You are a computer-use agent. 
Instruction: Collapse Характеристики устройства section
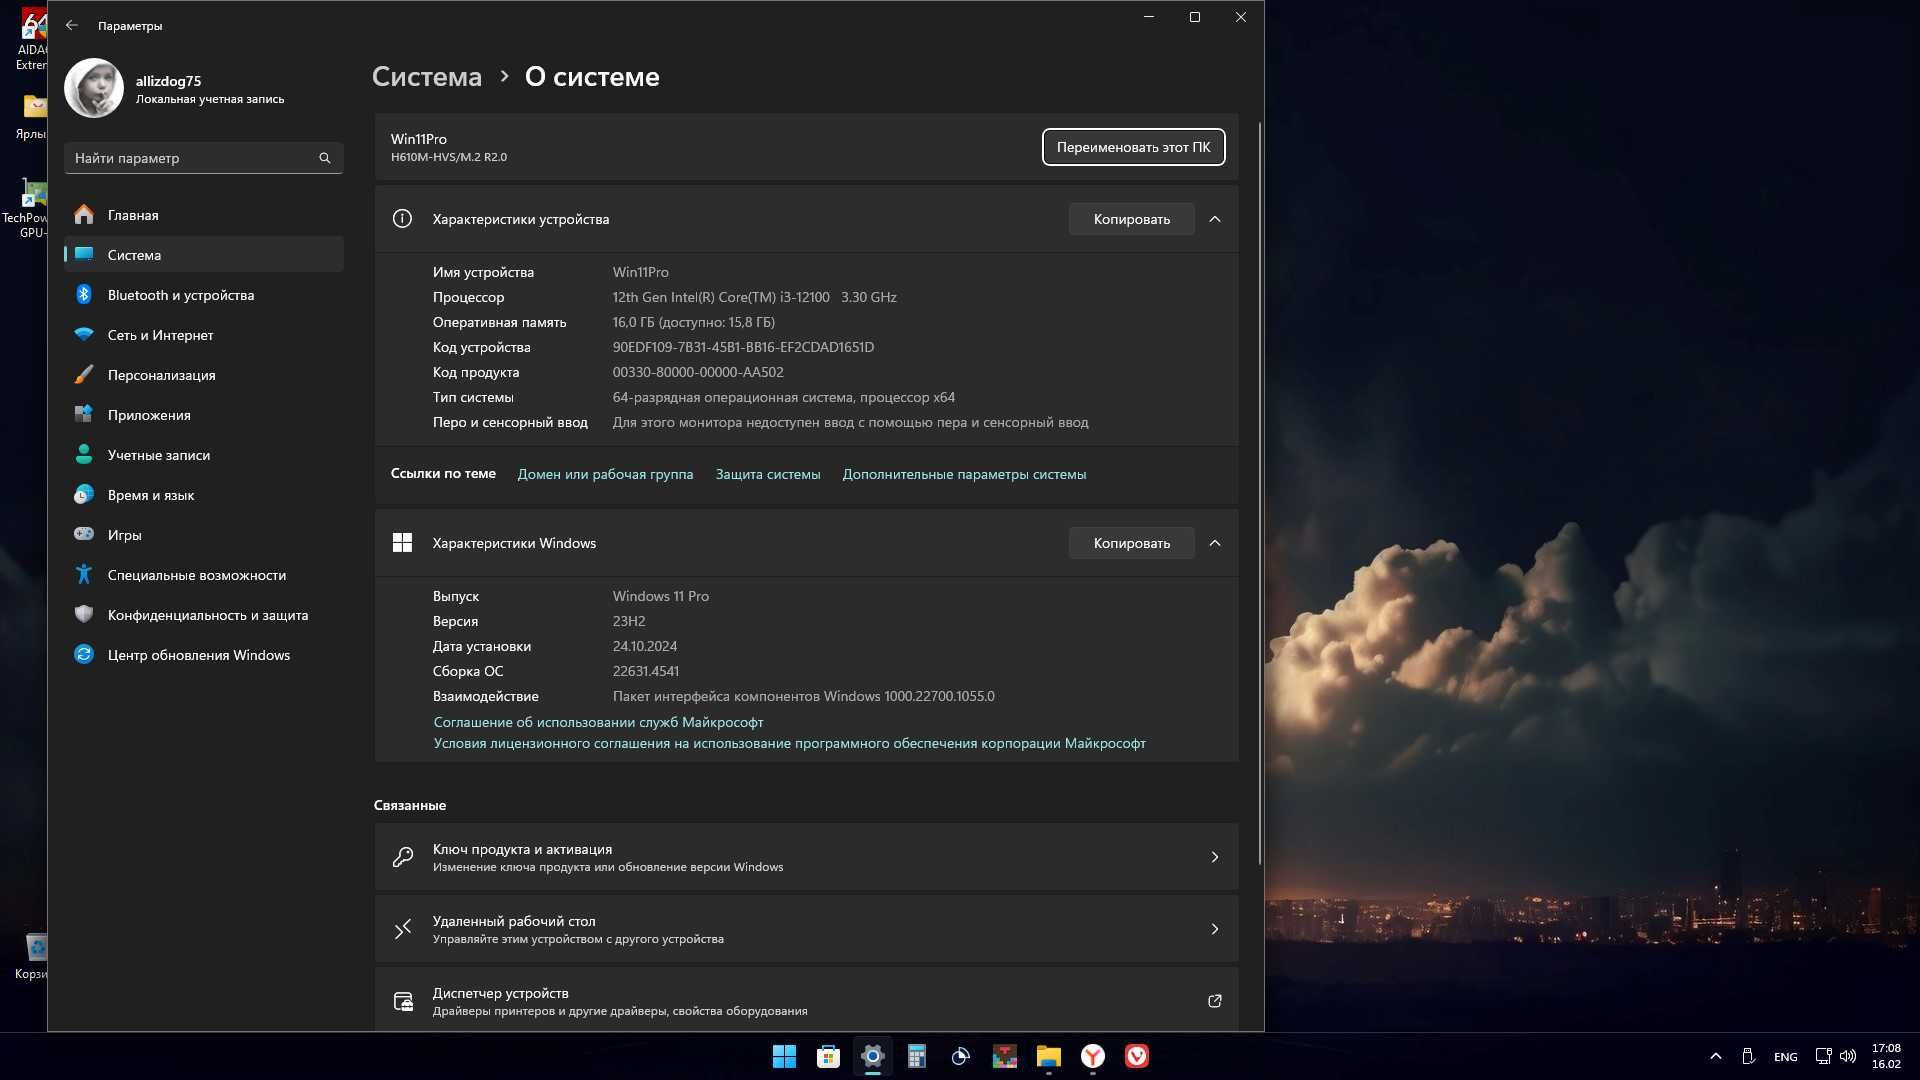point(1215,219)
